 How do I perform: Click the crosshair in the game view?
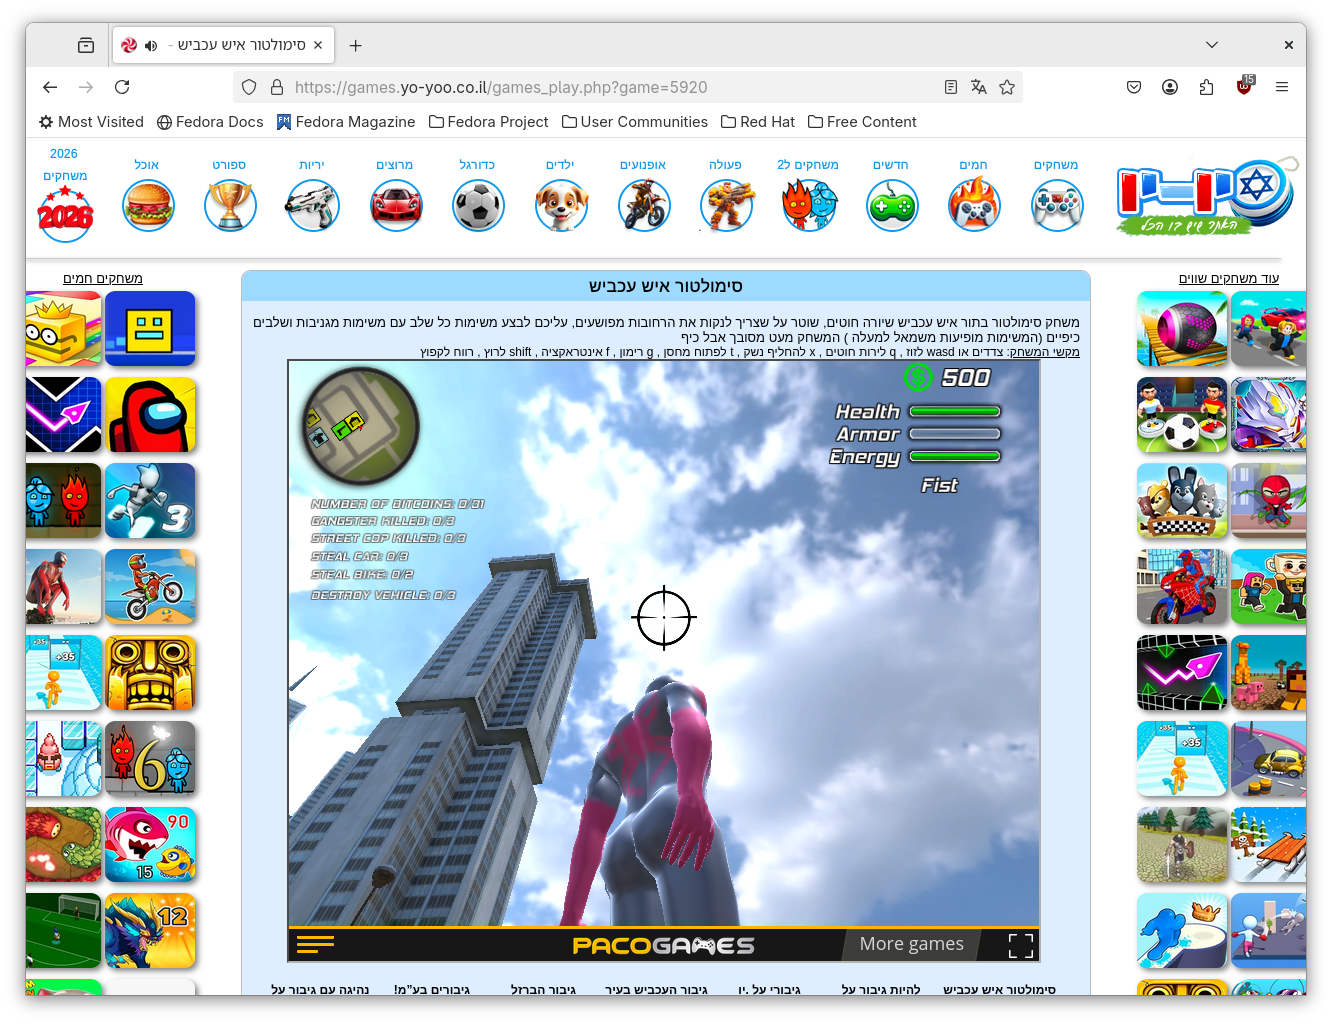pos(664,618)
